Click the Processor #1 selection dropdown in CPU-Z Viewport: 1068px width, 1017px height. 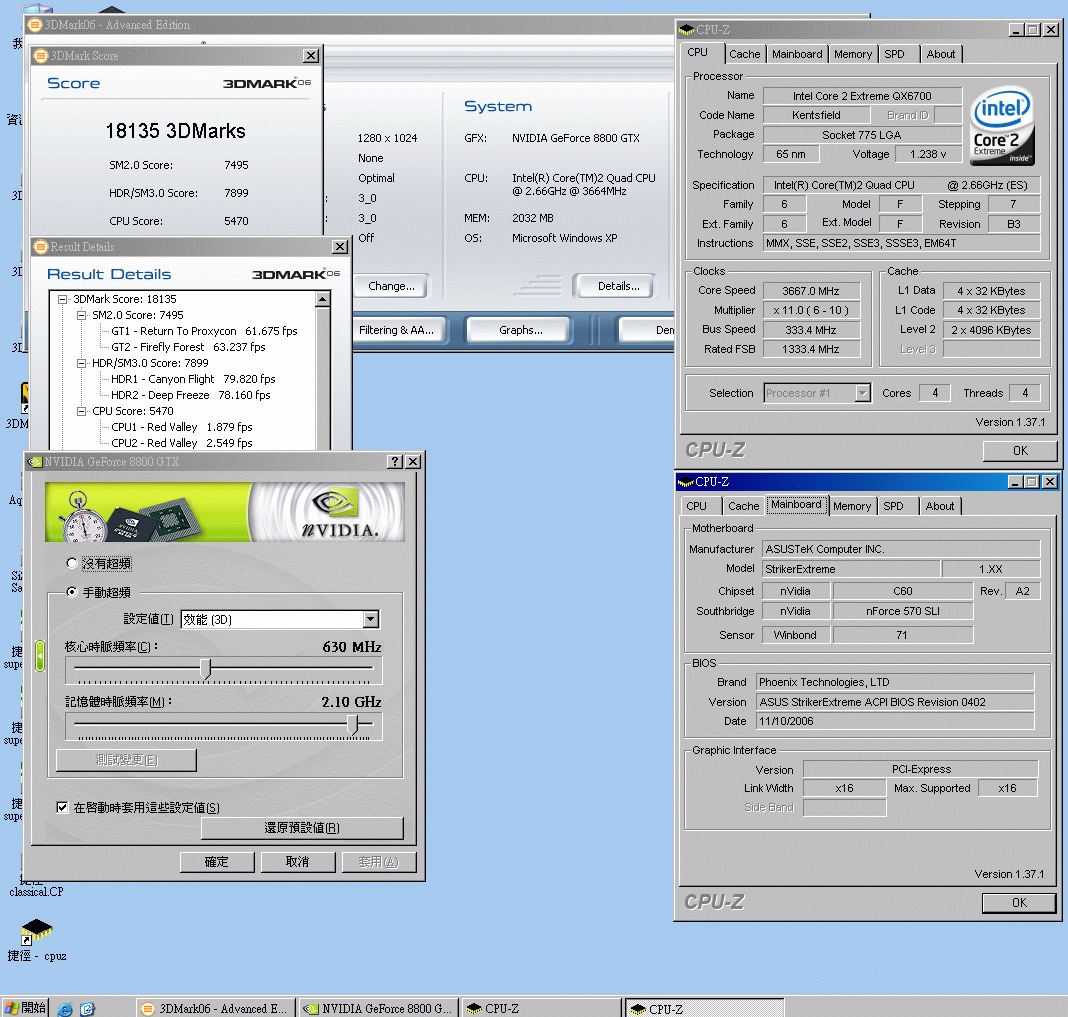click(817, 393)
